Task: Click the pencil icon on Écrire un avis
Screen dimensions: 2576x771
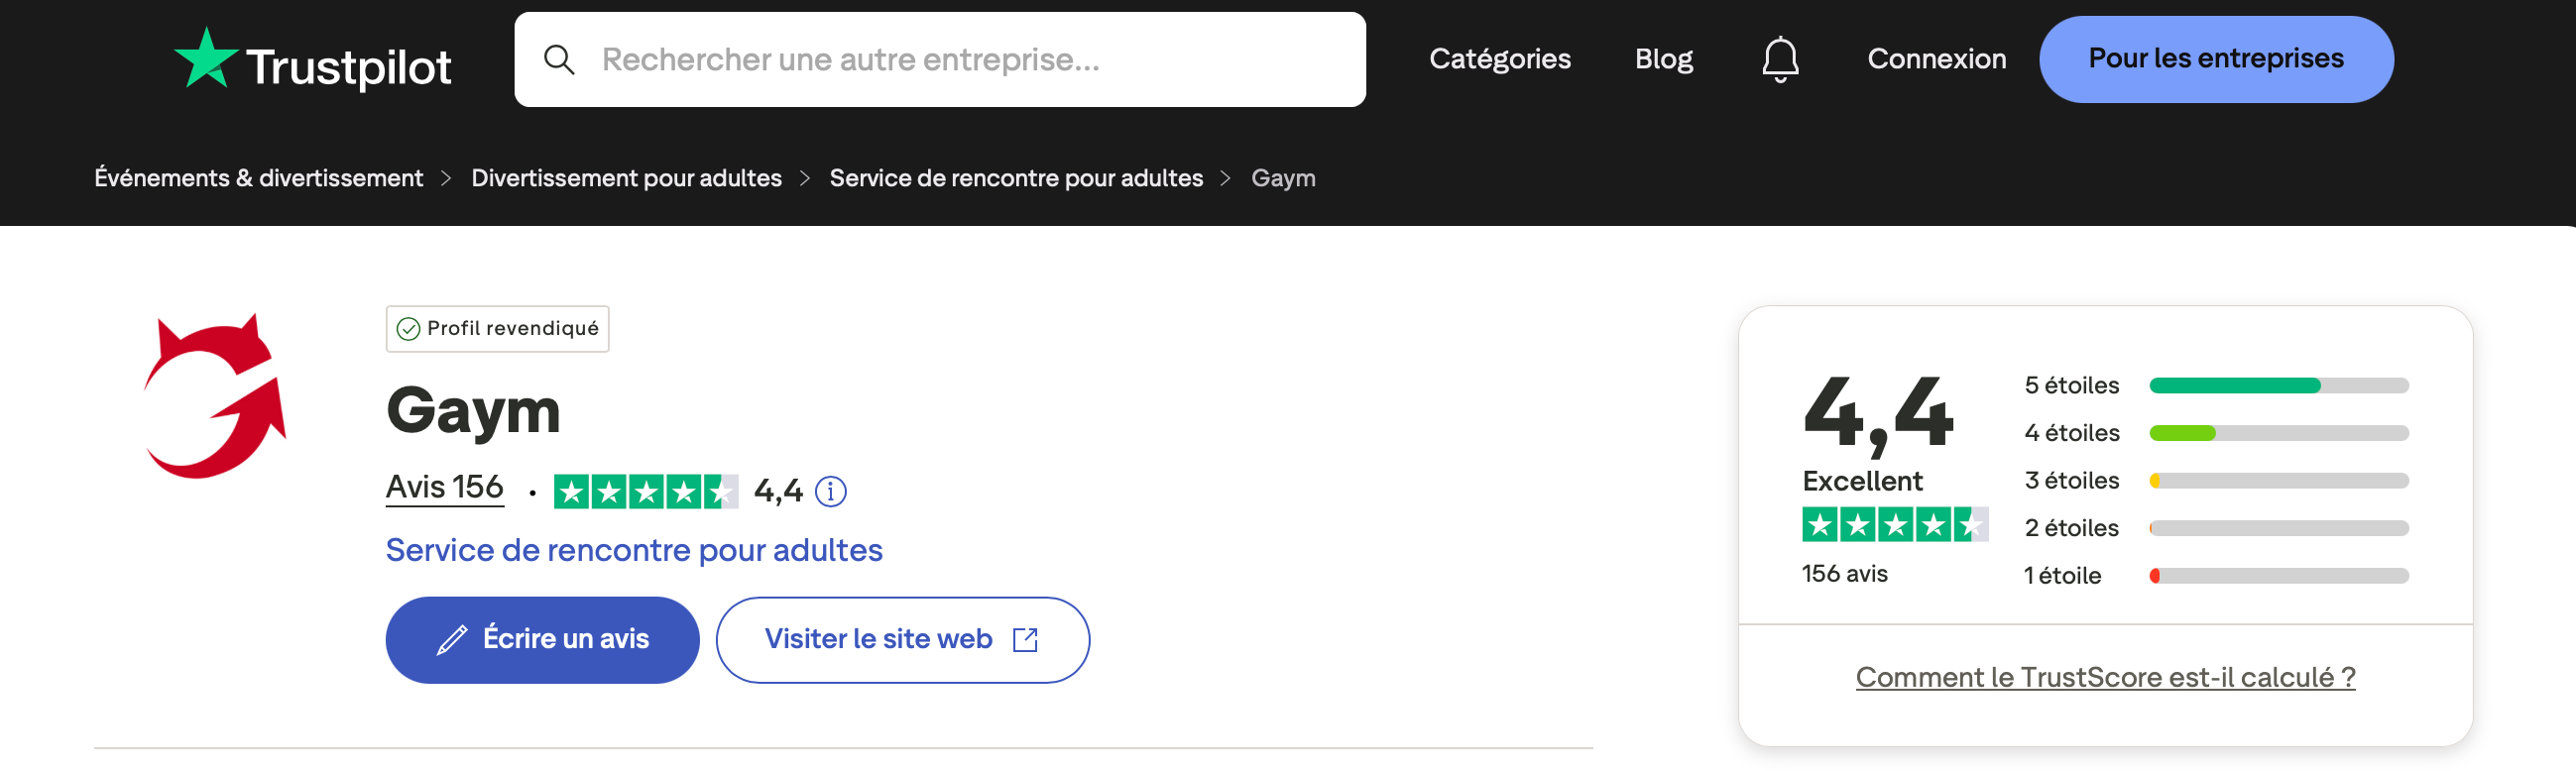Action: pos(454,638)
